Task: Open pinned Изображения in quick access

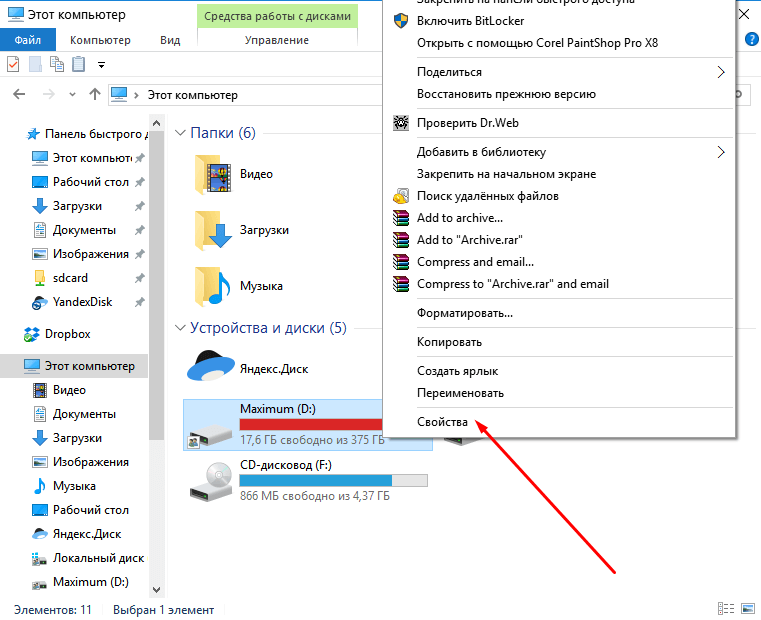Action: [80, 253]
